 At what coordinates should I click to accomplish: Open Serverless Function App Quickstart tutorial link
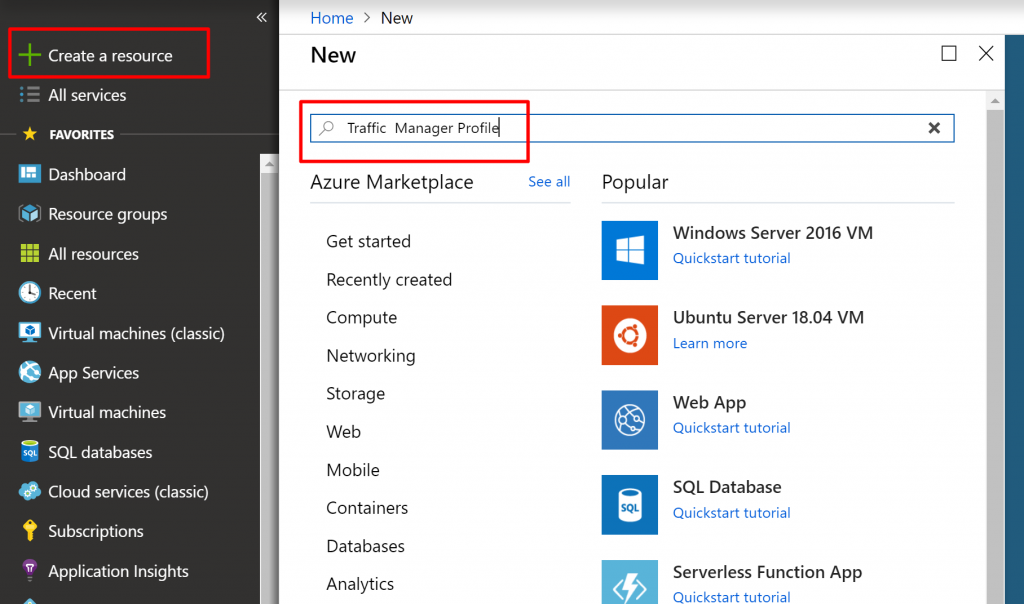pyautogui.click(x=731, y=597)
